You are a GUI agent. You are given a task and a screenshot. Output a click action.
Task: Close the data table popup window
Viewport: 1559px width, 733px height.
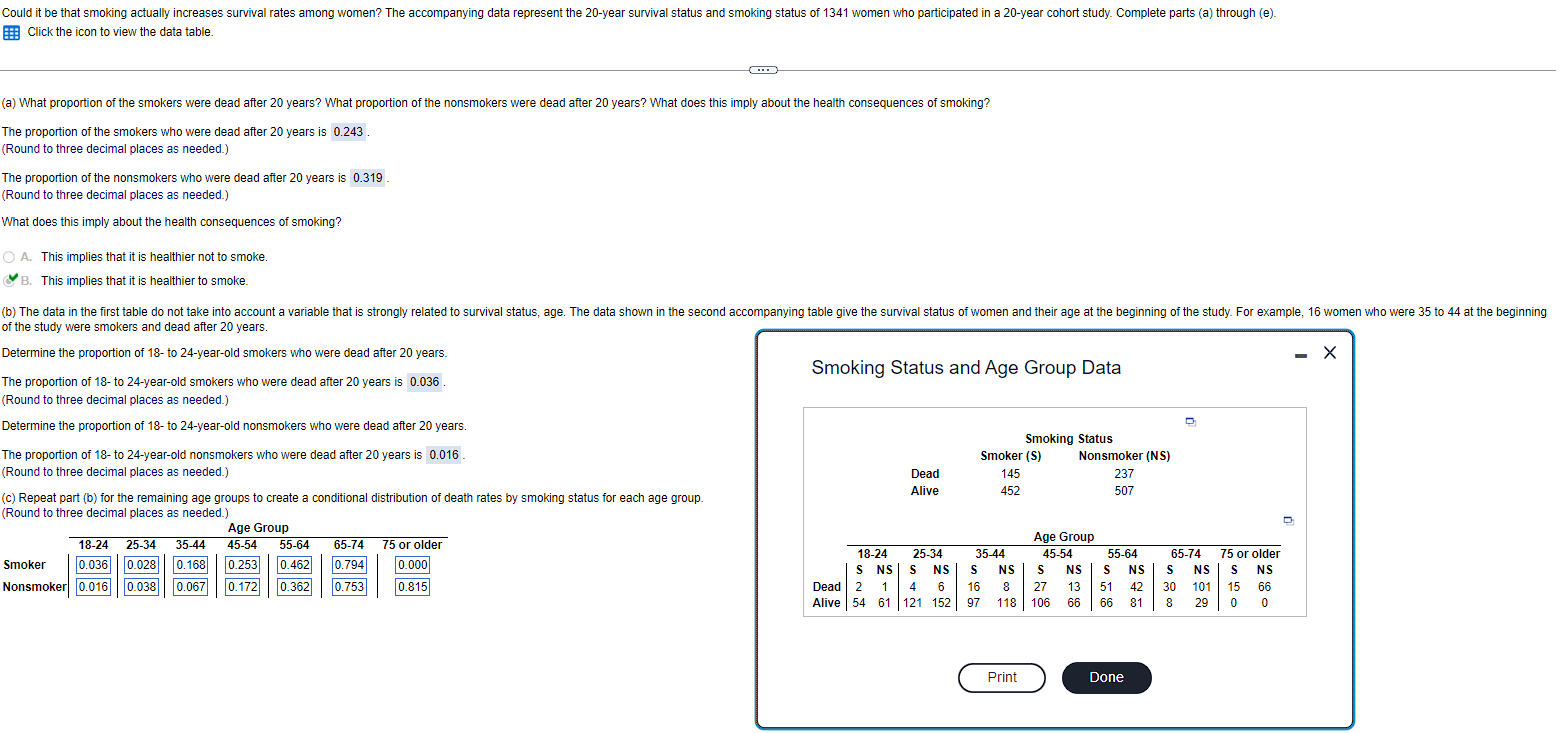1329,352
